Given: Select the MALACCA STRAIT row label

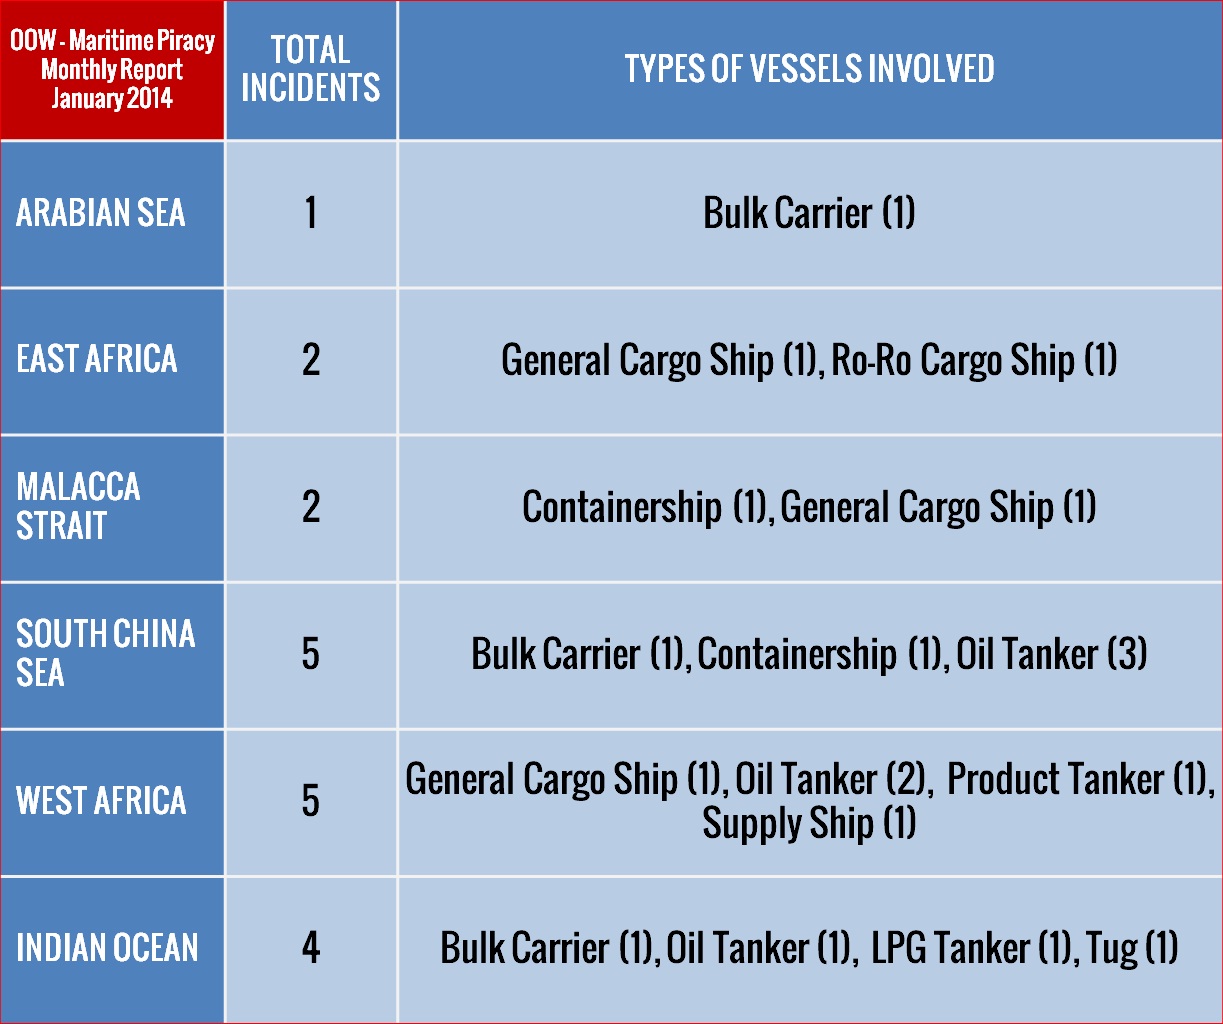Looking at the screenshot, I should pos(79,507).
